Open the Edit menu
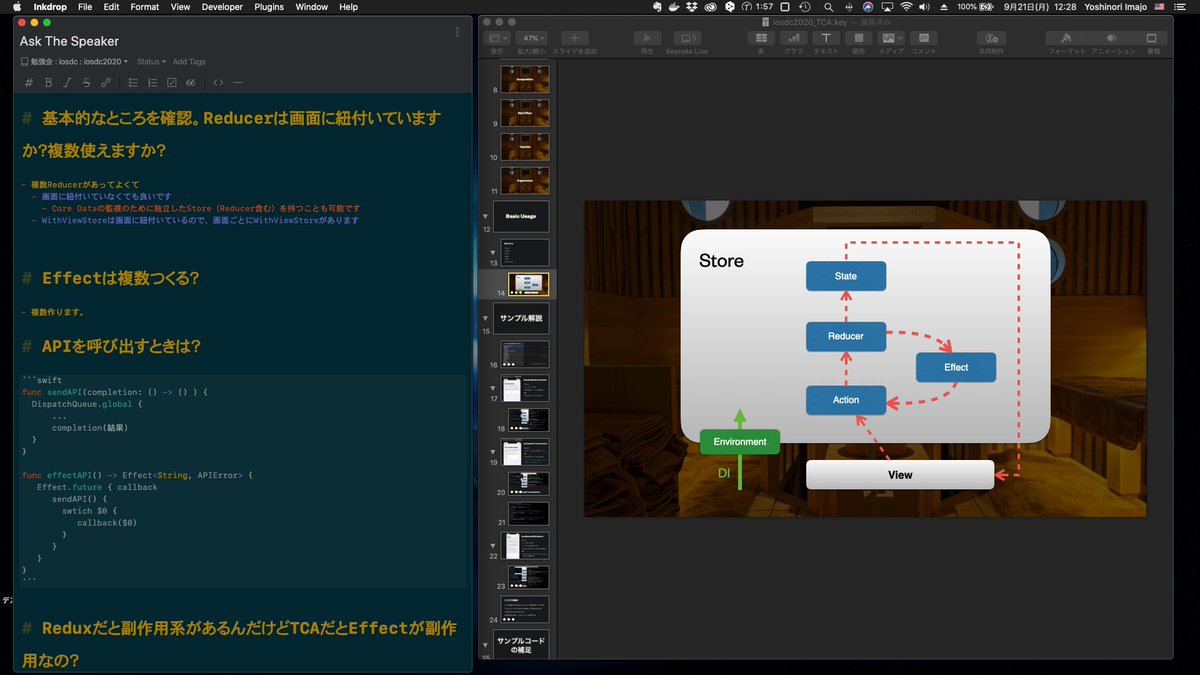The width and height of the screenshot is (1200, 675). (x=111, y=6)
